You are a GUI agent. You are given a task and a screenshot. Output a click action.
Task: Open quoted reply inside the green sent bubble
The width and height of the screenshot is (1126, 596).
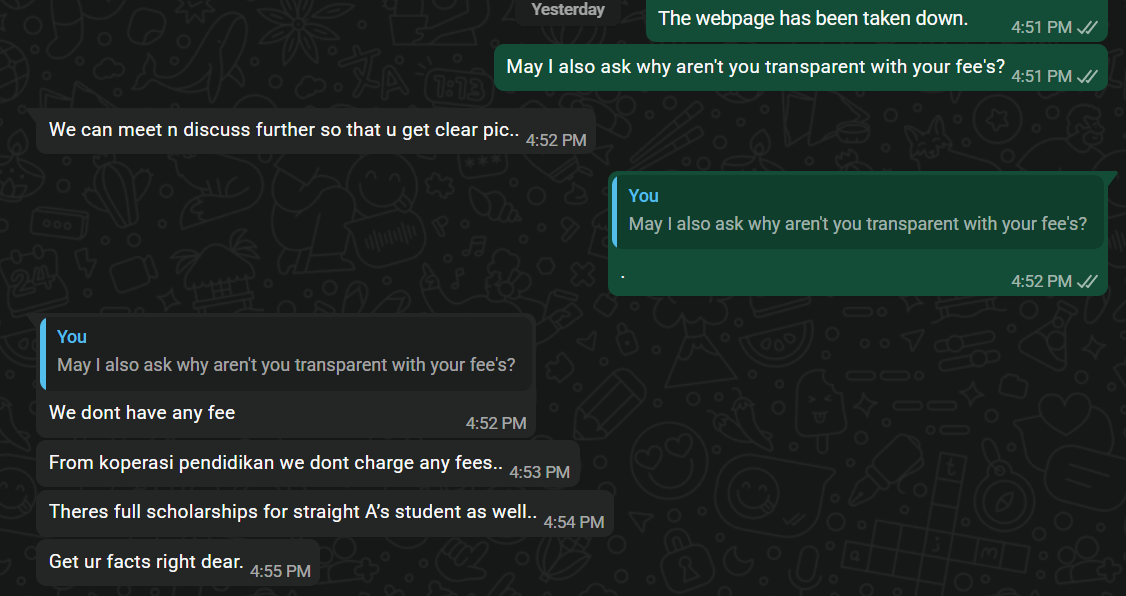[x=857, y=211]
